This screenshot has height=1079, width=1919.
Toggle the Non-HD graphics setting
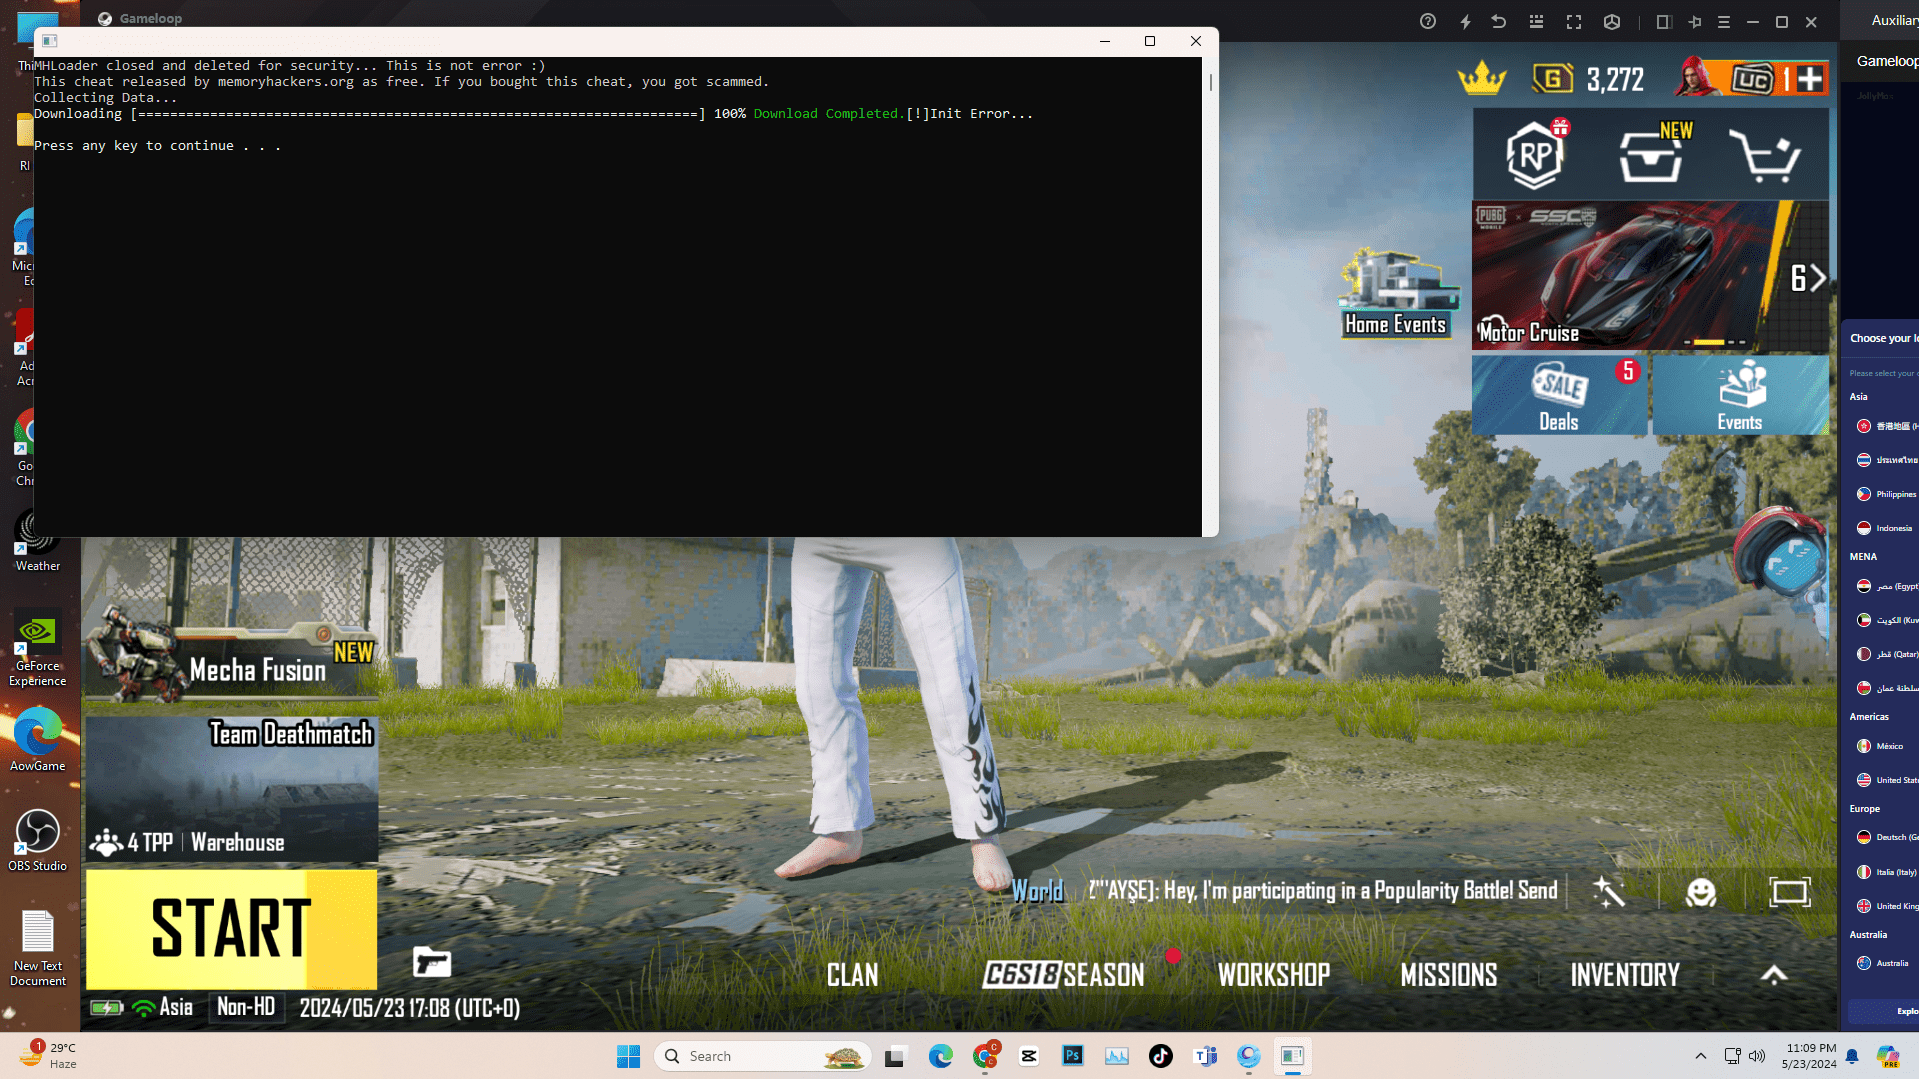point(246,1007)
